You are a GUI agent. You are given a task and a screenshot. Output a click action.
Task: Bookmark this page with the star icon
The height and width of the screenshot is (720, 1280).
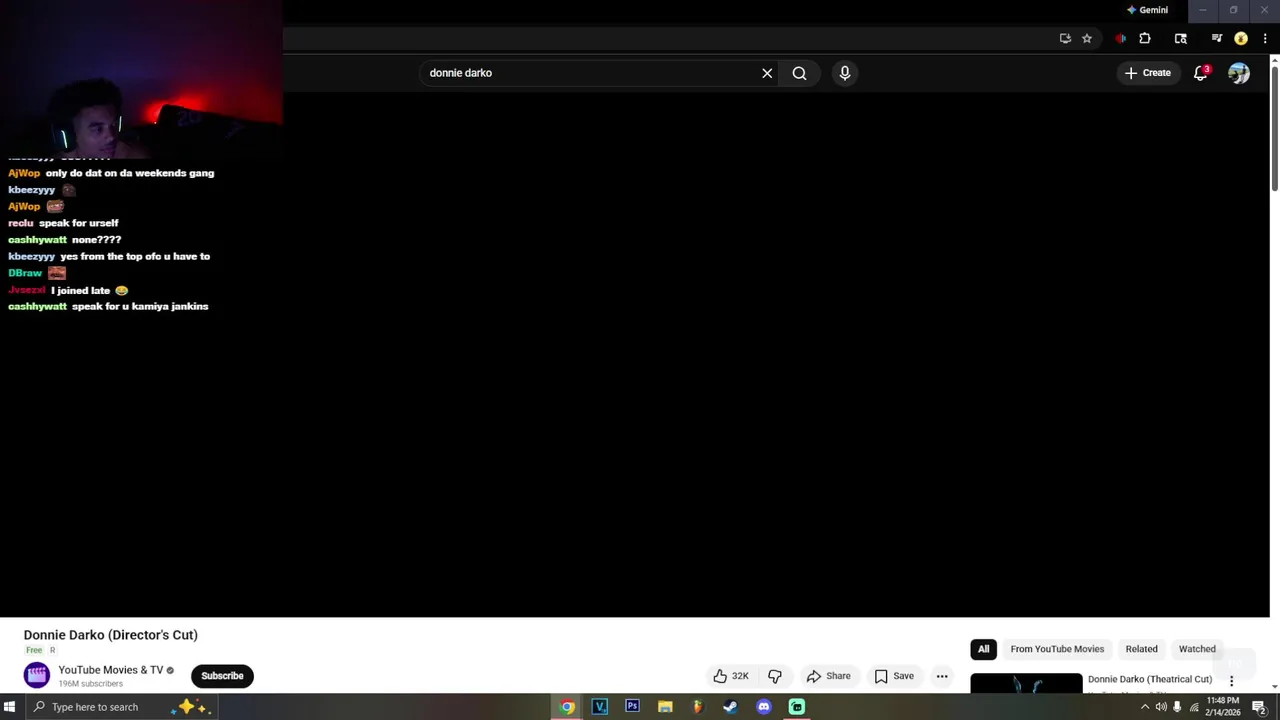1087,39
